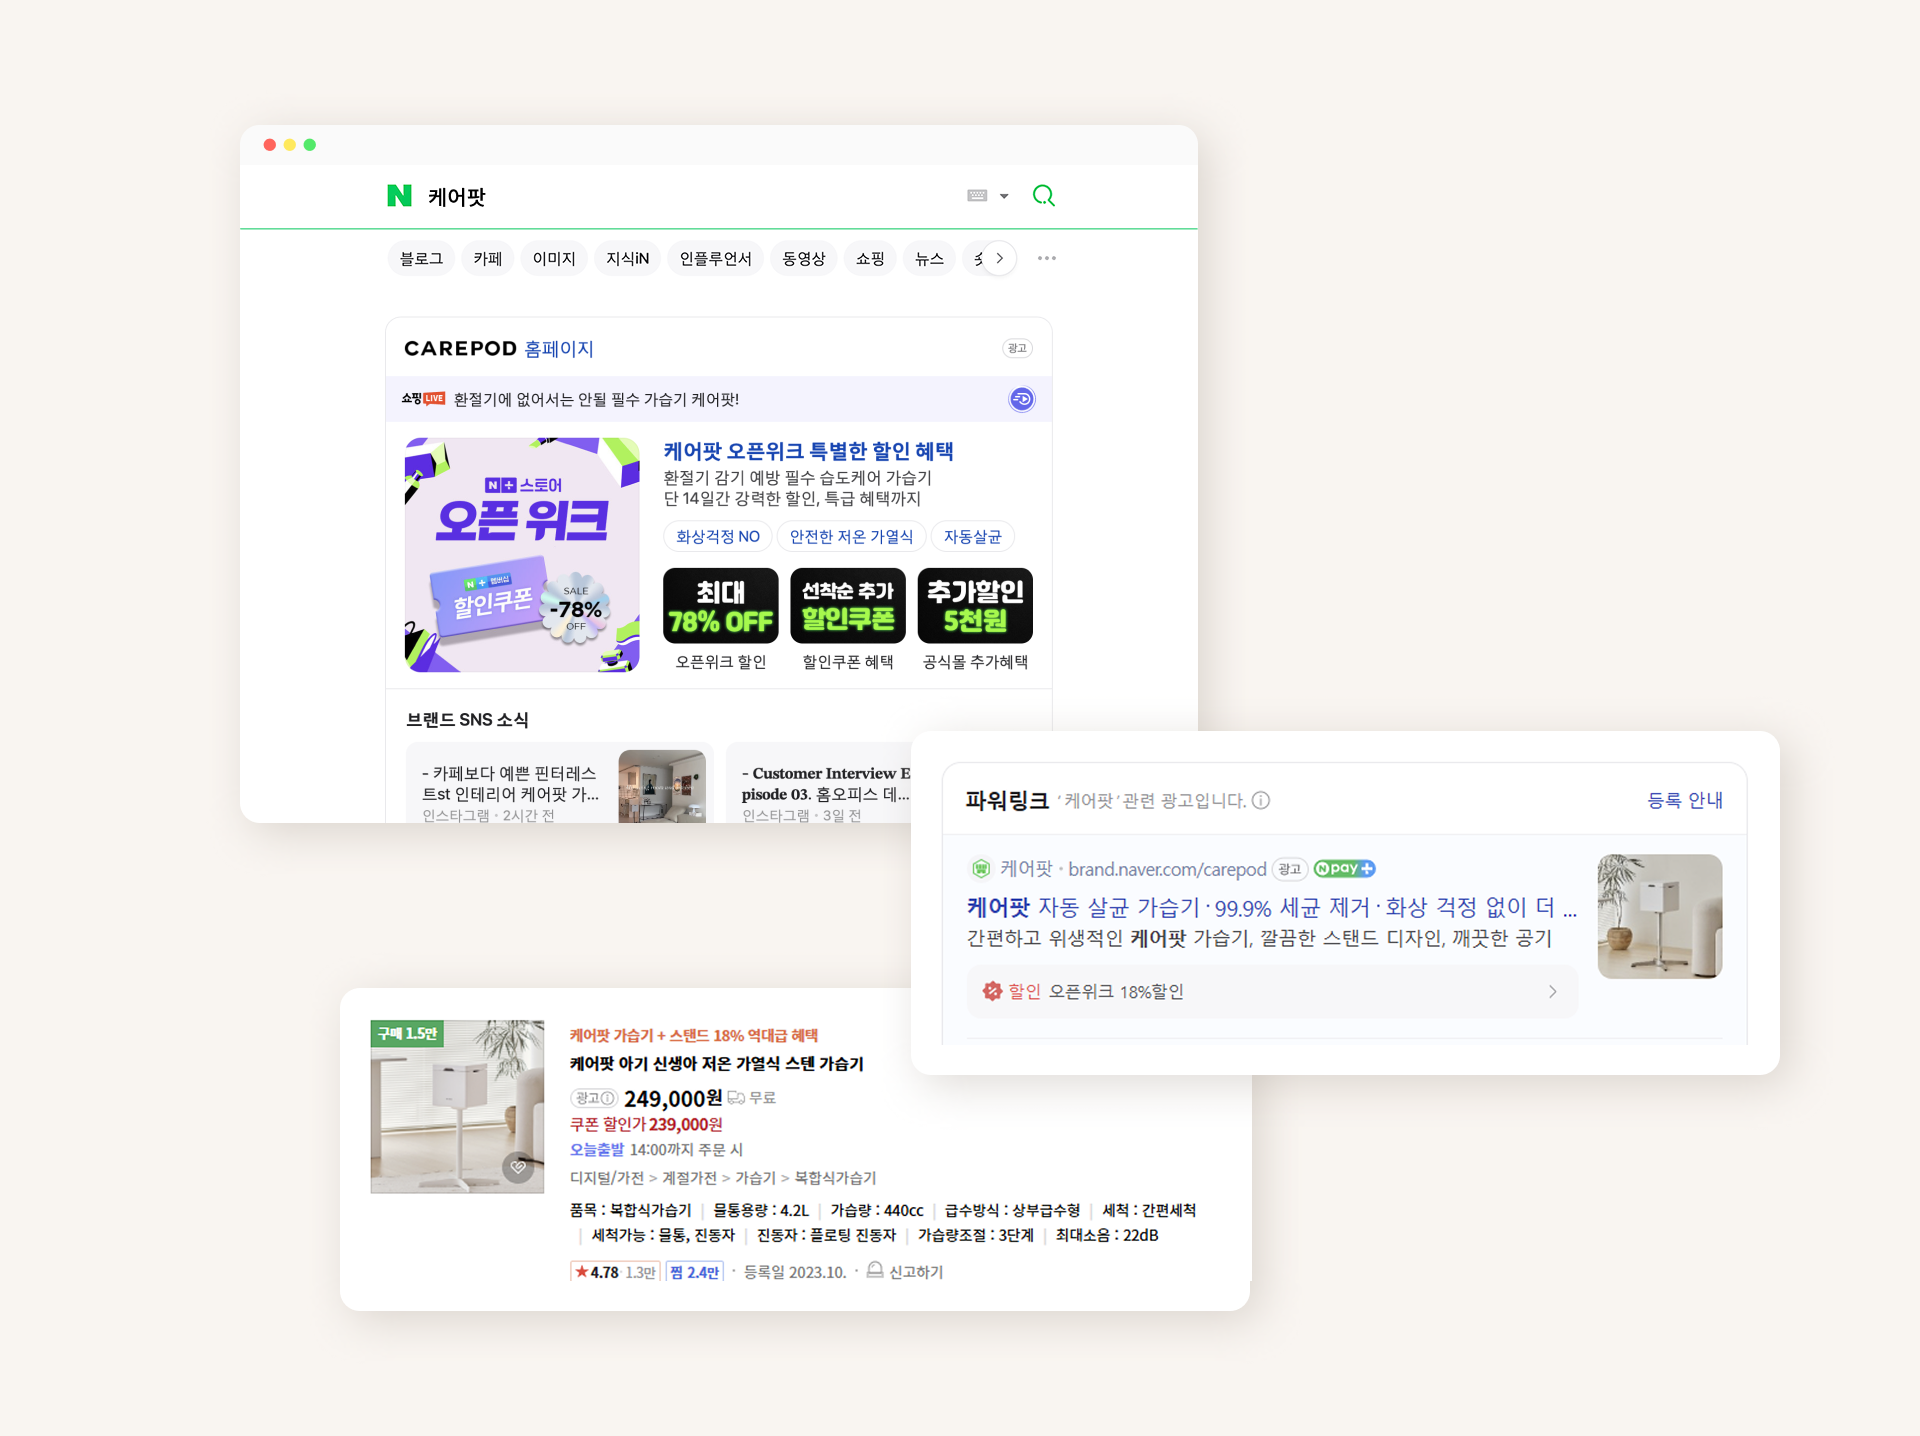Click the 광고 info badge by price
The height and width of the screenshot is (1436, 1920).
click(594, 1098)
